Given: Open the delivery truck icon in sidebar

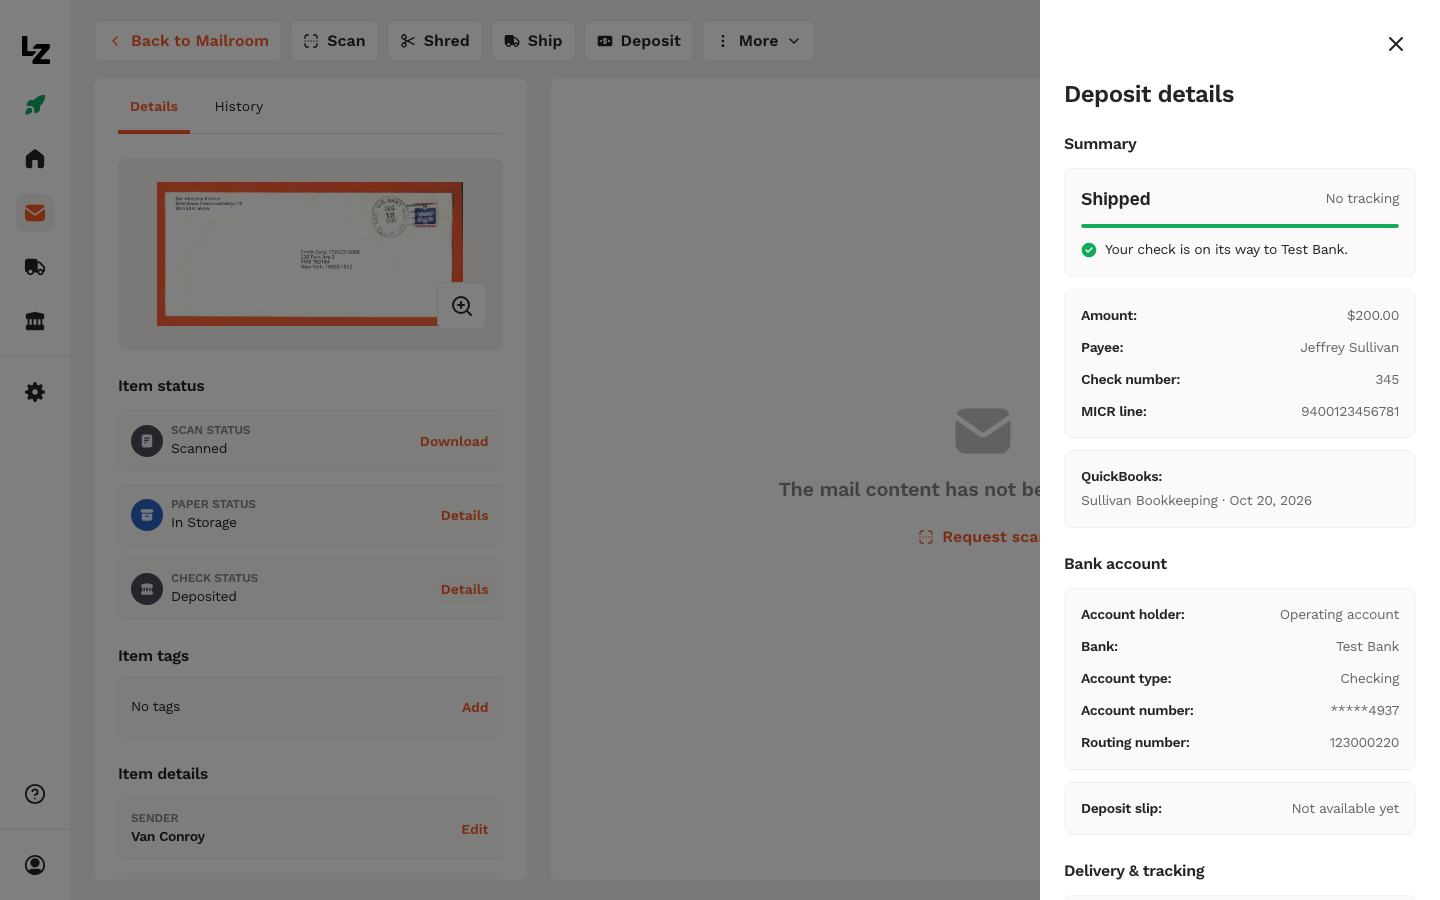Looking at the screenshot, I should pyautogui.click(x=35, y=267).
